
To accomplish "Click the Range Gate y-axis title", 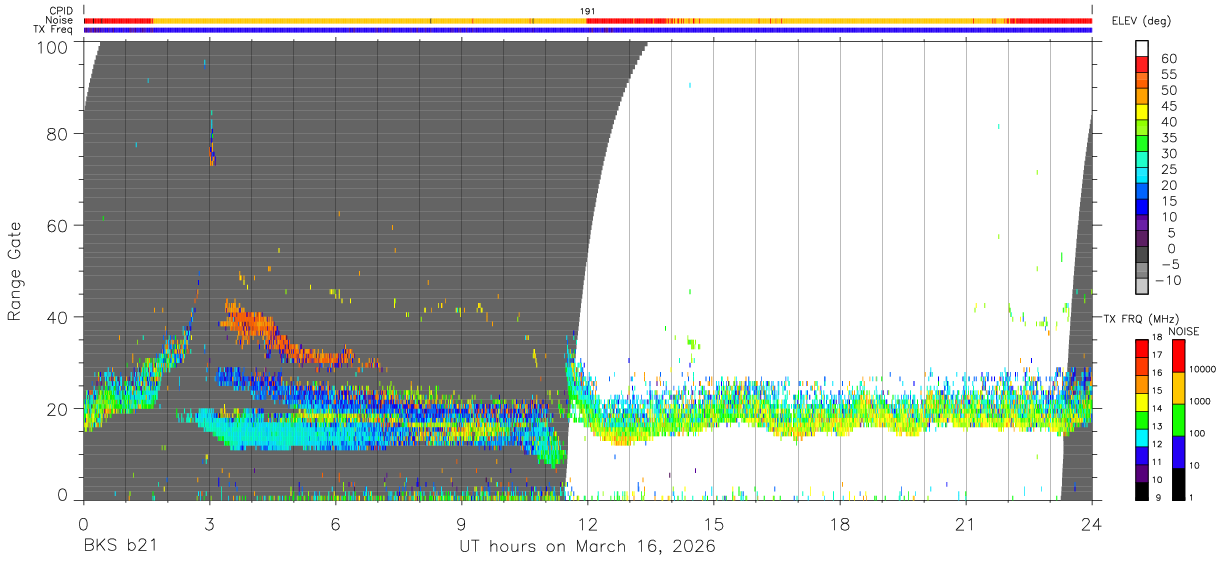I will tap(15, 271).
